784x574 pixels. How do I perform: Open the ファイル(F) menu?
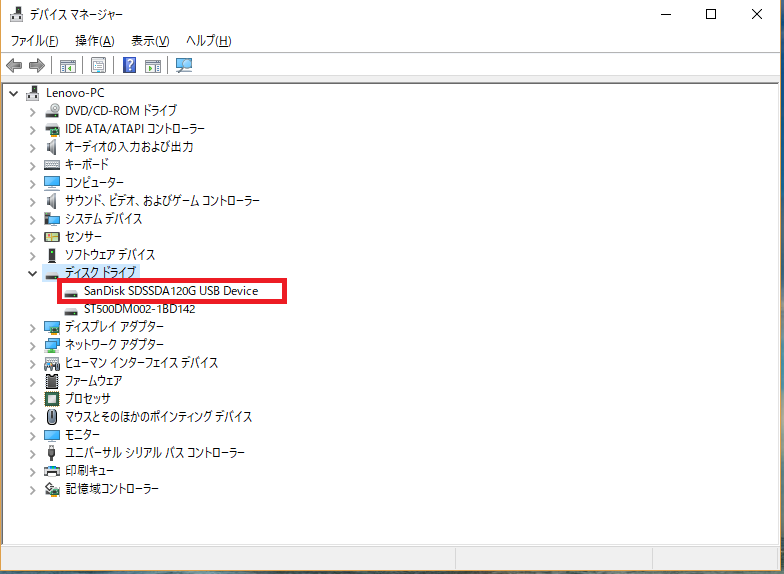click(x=34, y=41)
